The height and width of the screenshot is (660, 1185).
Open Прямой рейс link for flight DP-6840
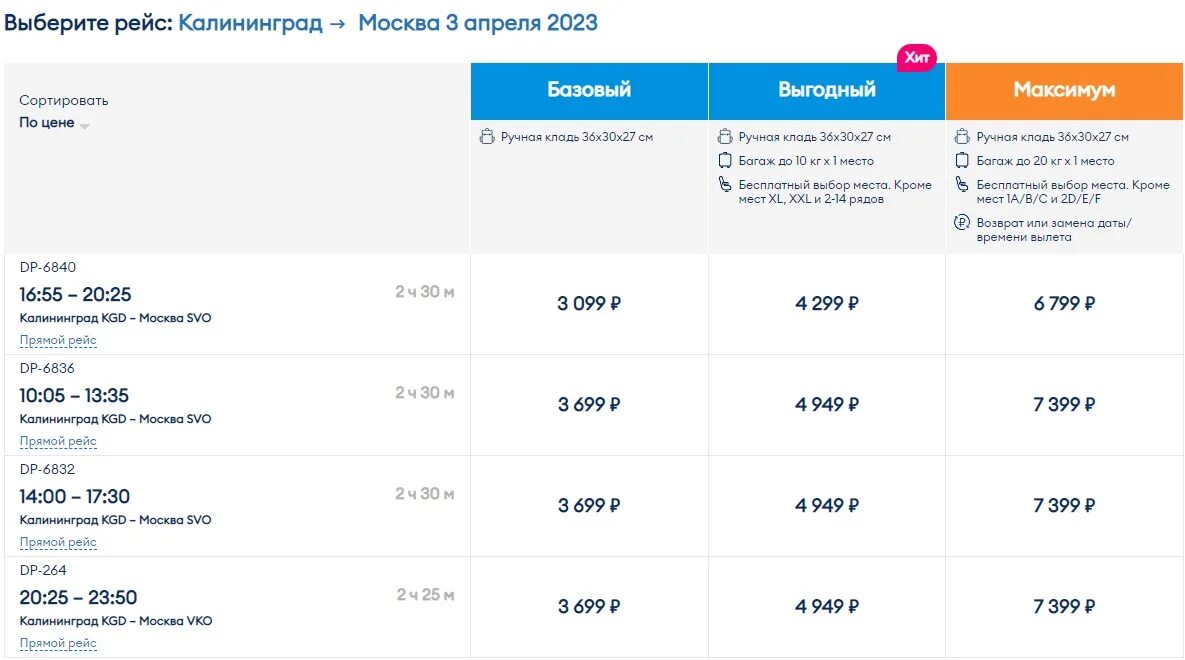[58, 340]
